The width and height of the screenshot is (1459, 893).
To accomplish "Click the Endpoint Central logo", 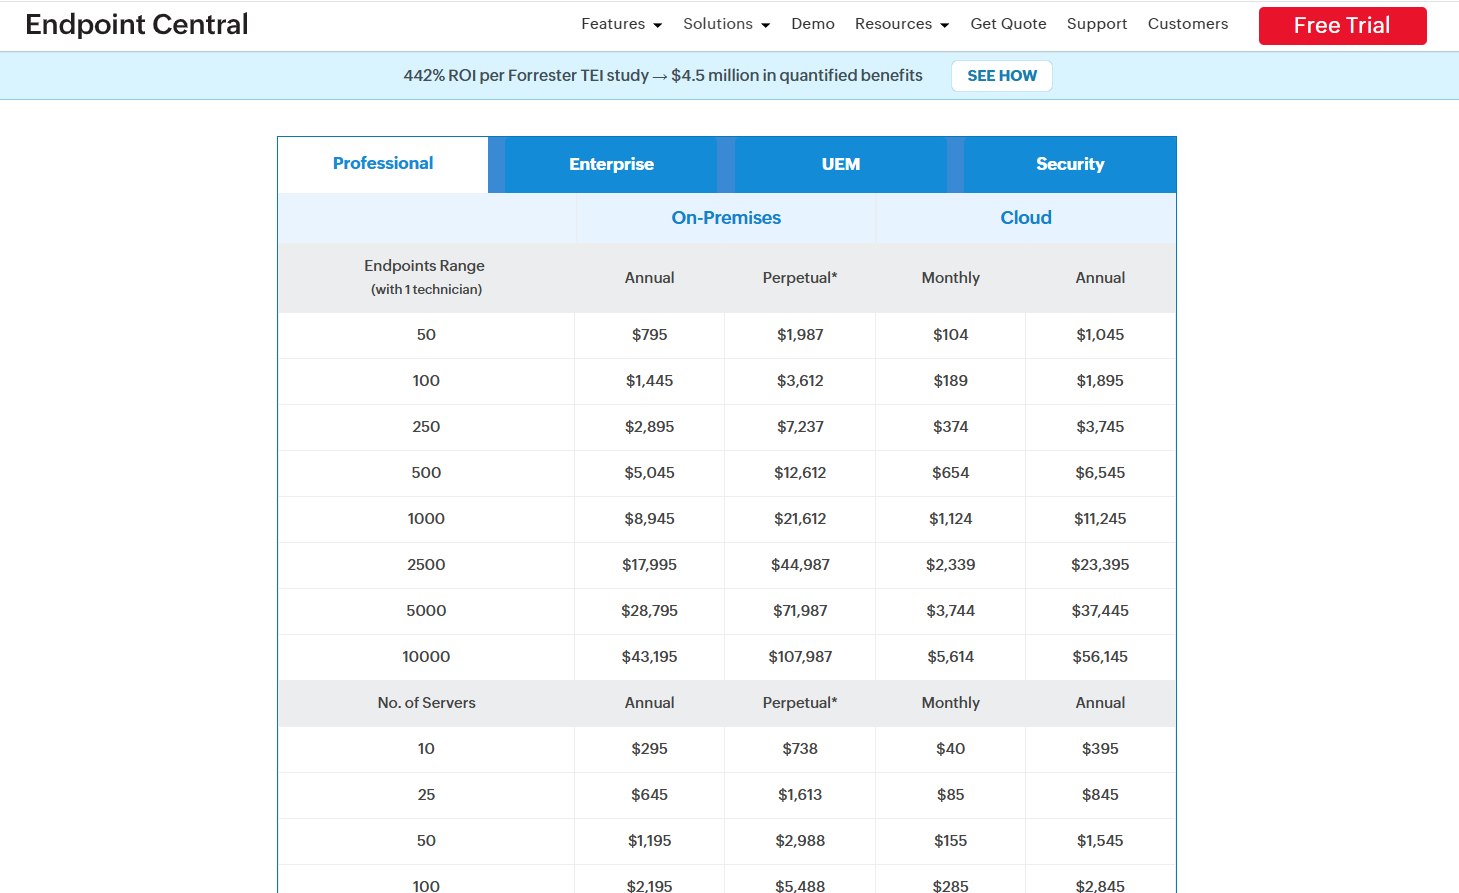I will (x=137, y=25).
